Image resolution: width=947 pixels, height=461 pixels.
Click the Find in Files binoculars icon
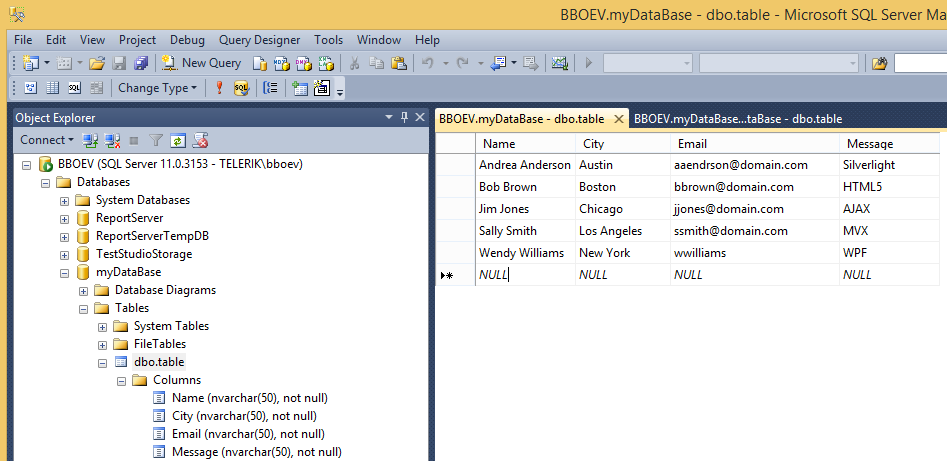(x=879, y=63)
